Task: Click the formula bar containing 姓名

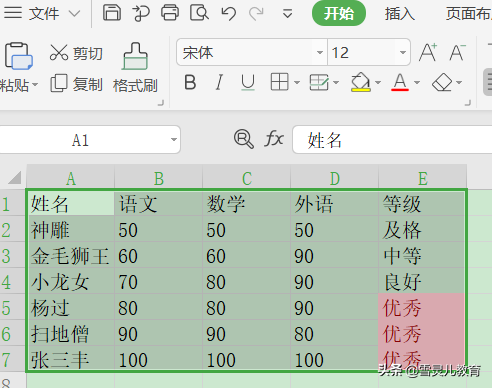Action: 392,140
